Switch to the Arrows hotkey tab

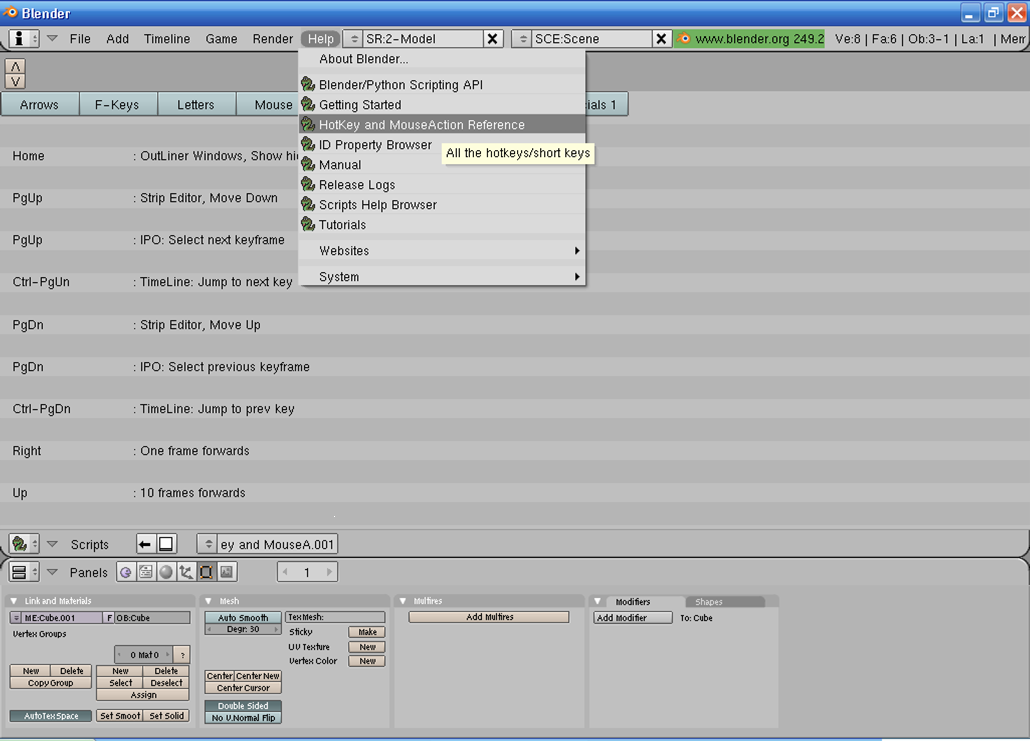[39, 105]
